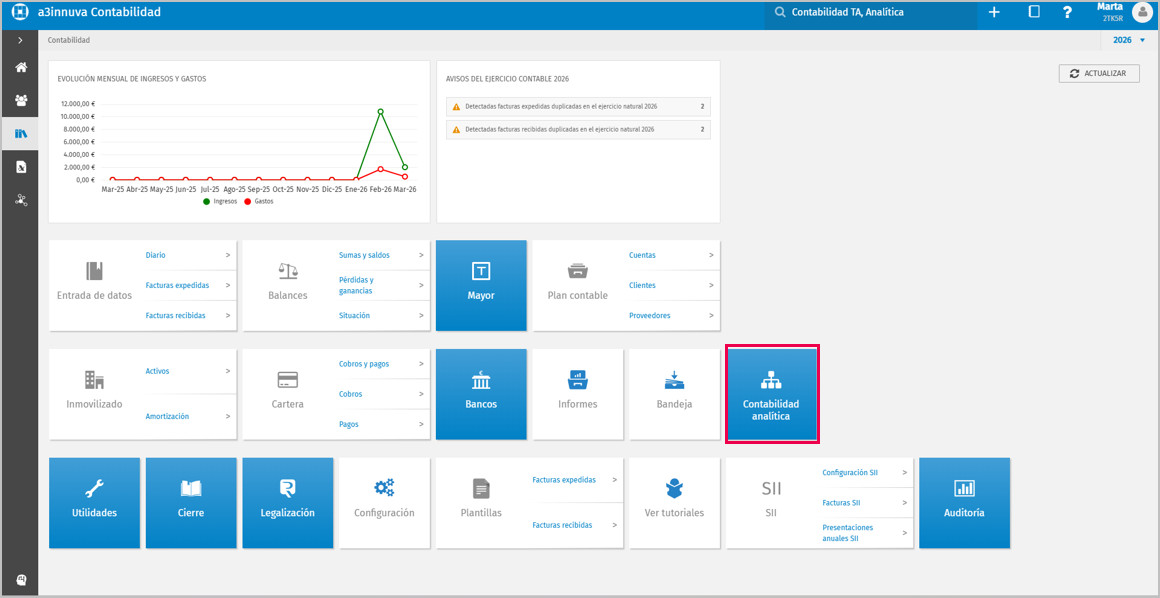The height and width of the screenshot is (598, 1160).
Task: Open the Informes tile
Action: (578, 394)
